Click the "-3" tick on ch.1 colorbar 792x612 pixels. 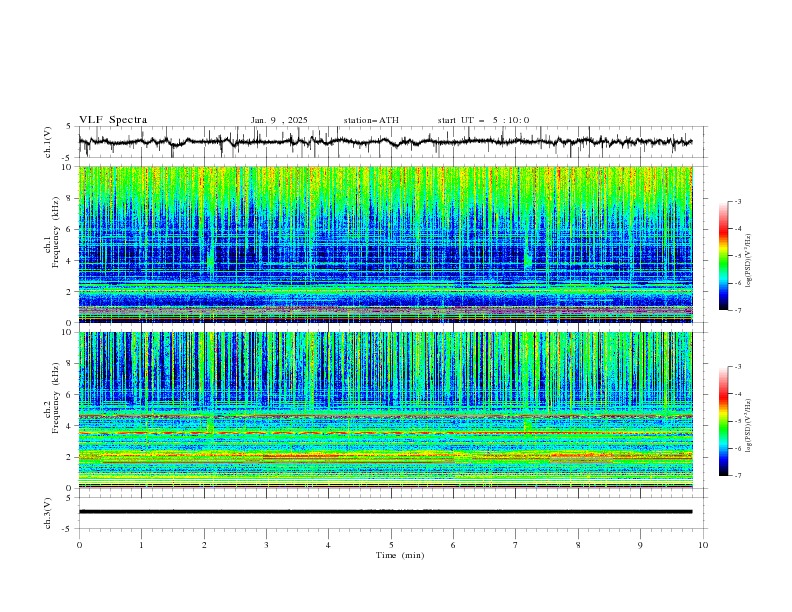point(737,201)
